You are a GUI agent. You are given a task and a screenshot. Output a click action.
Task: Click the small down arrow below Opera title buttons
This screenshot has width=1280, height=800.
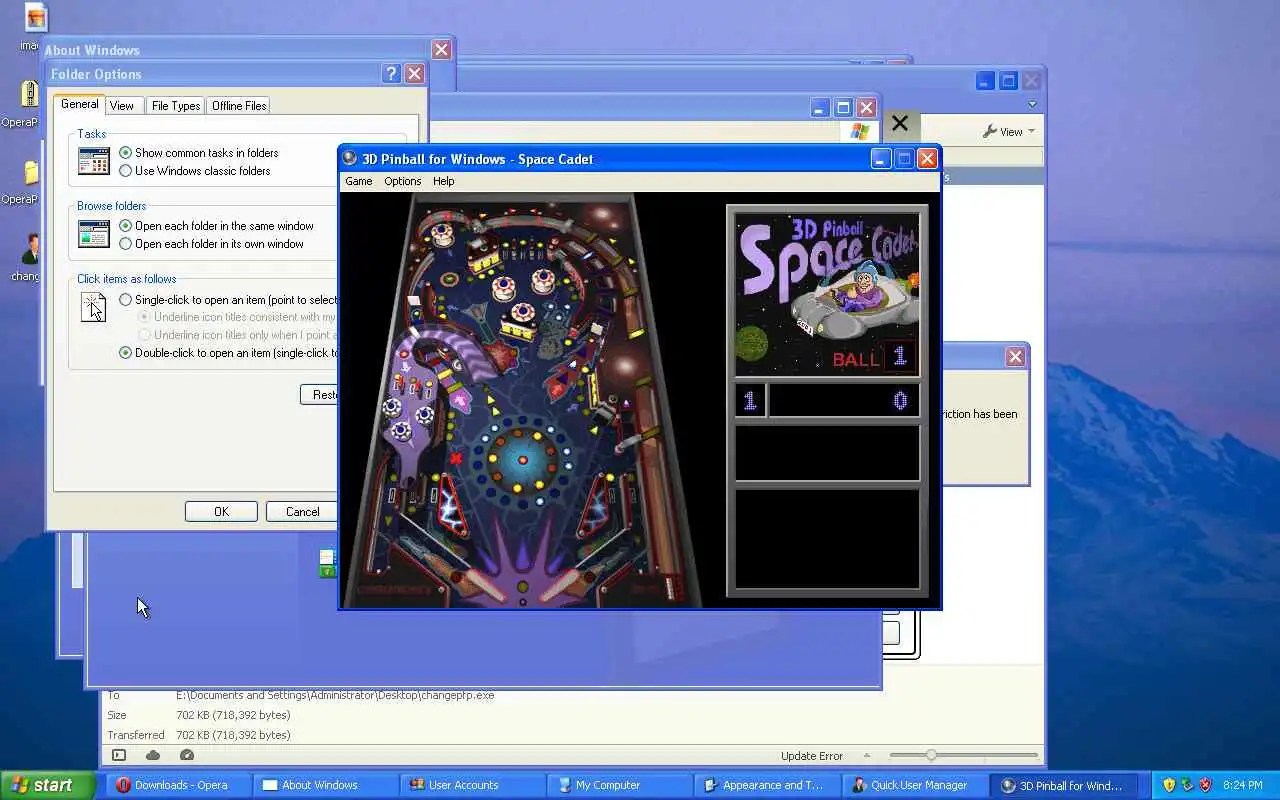(x=1032, y=104)
